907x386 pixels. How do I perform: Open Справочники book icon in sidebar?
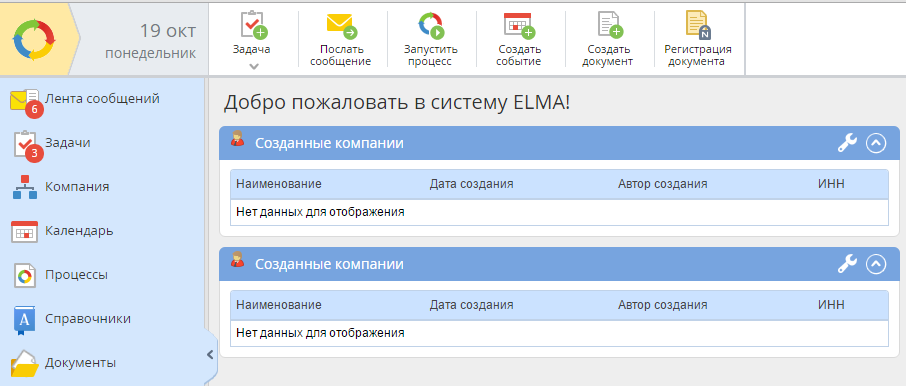coord(24,320)
